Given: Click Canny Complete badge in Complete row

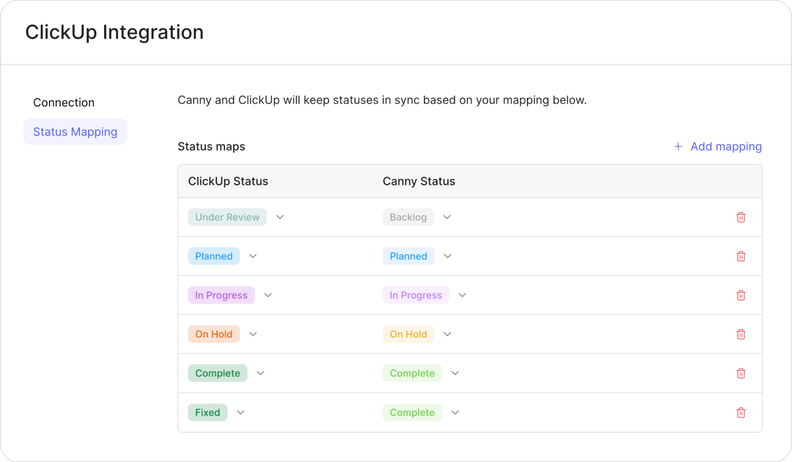Looking at the screenshot, I should point(412,373).
